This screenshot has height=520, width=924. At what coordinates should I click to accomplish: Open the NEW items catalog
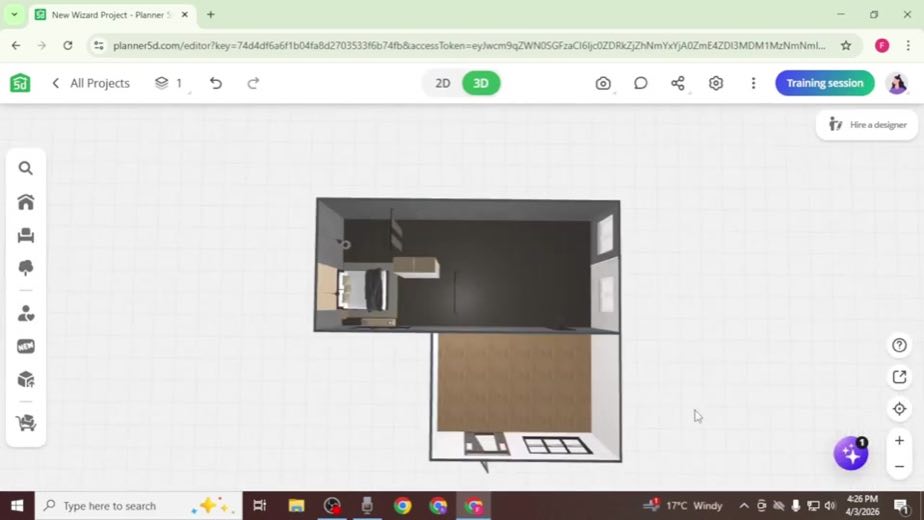25,346
